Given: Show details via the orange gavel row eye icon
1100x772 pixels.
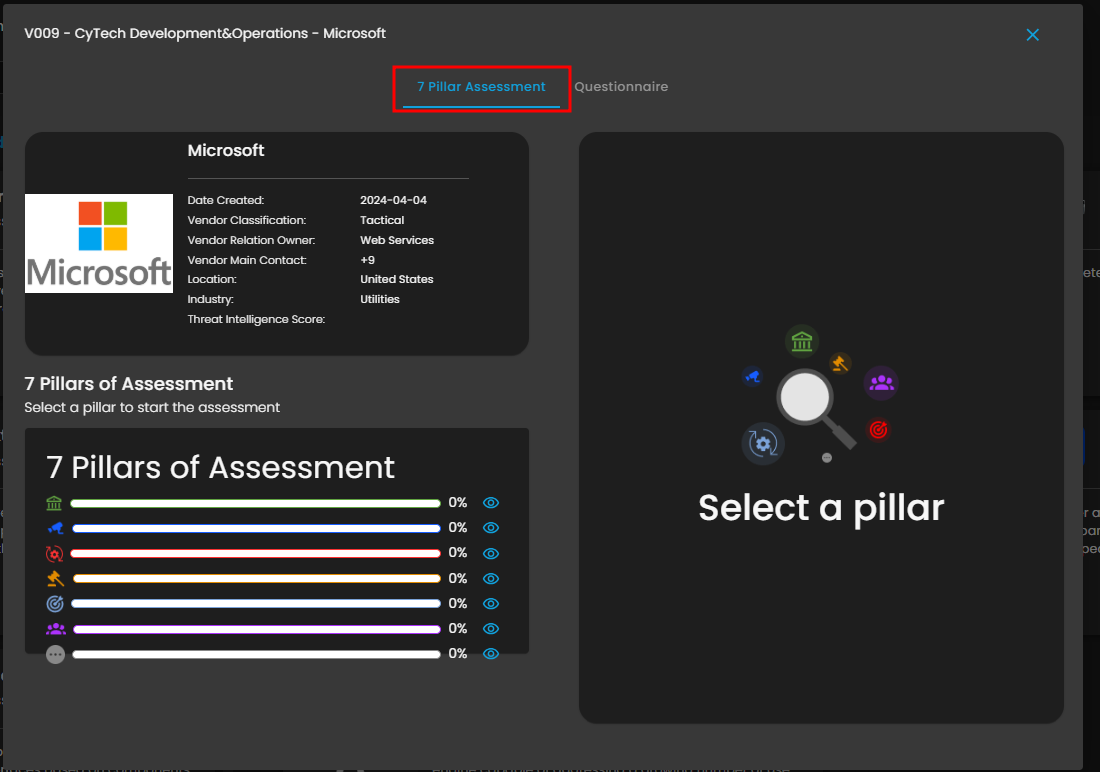Looking at the screenshot, I should pyautogui.click(x=491, y=578).
